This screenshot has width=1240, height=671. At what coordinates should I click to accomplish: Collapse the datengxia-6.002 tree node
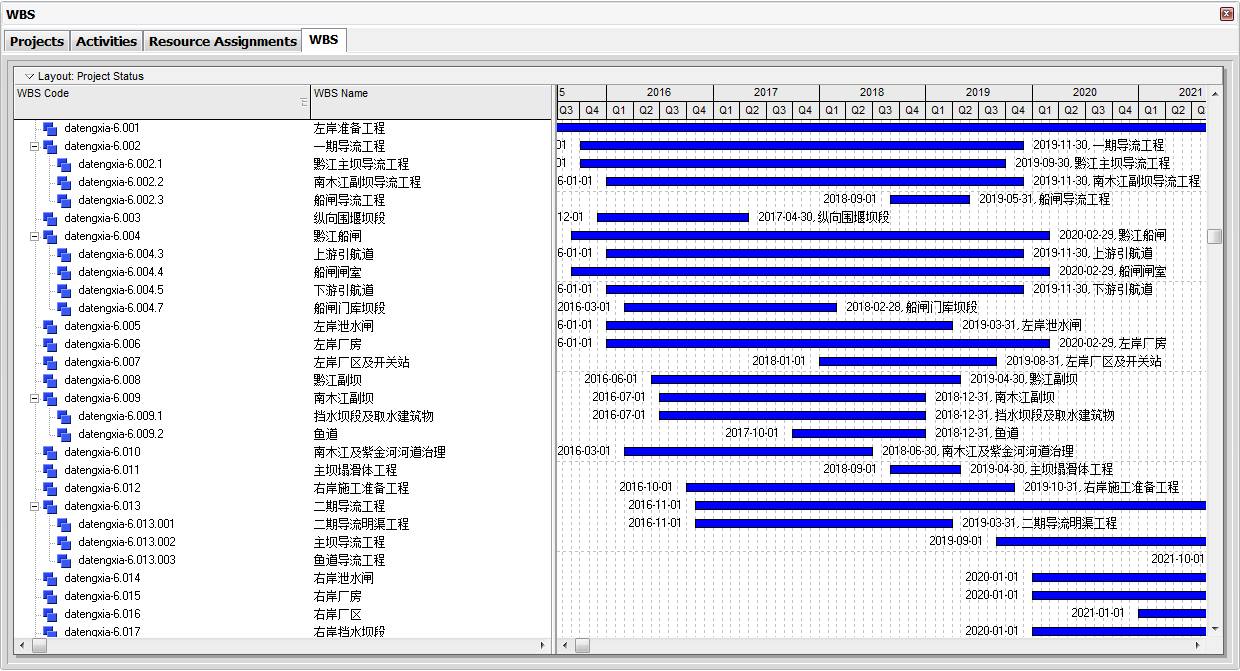[34, 146]
